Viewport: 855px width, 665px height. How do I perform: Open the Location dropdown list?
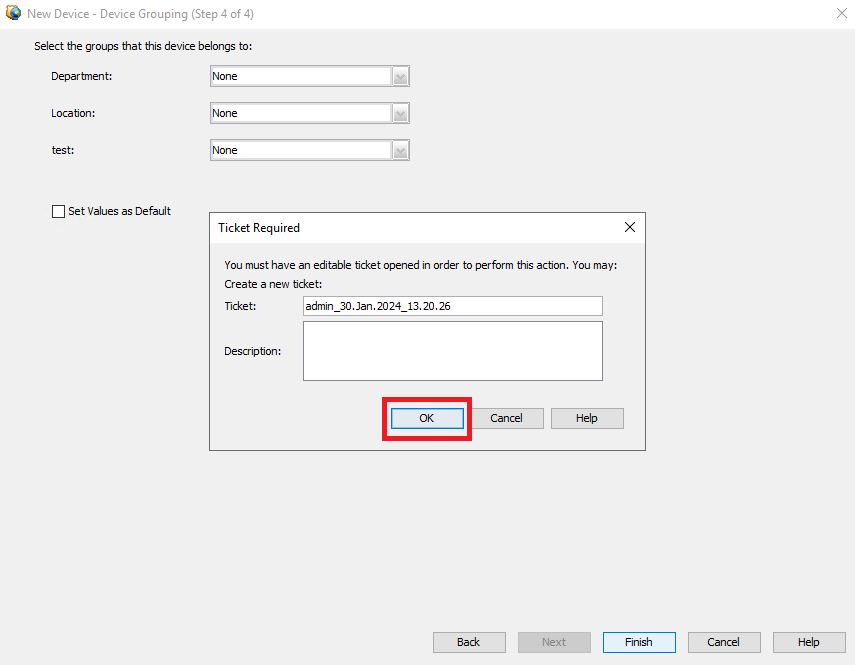[400, 113]
